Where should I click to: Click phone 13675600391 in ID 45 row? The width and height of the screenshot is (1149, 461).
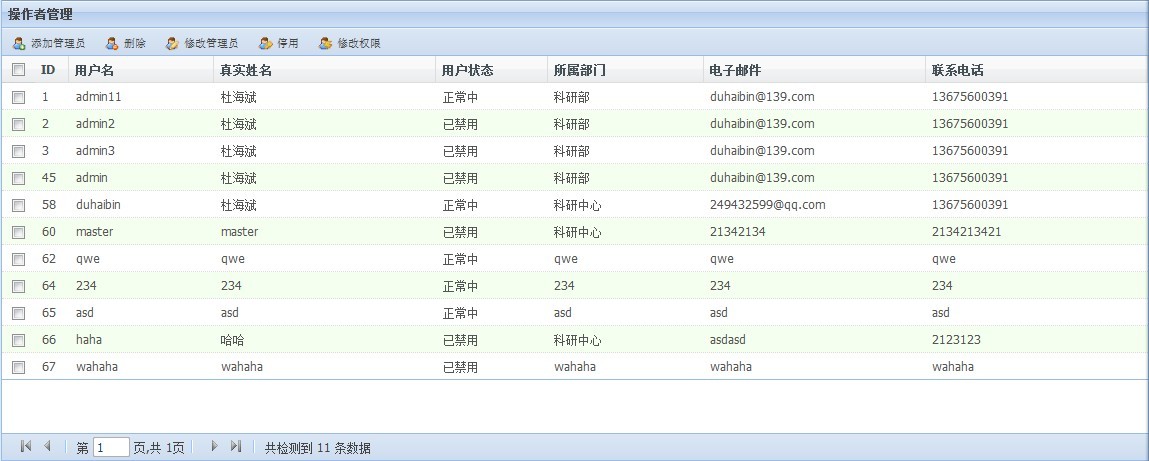970,177
